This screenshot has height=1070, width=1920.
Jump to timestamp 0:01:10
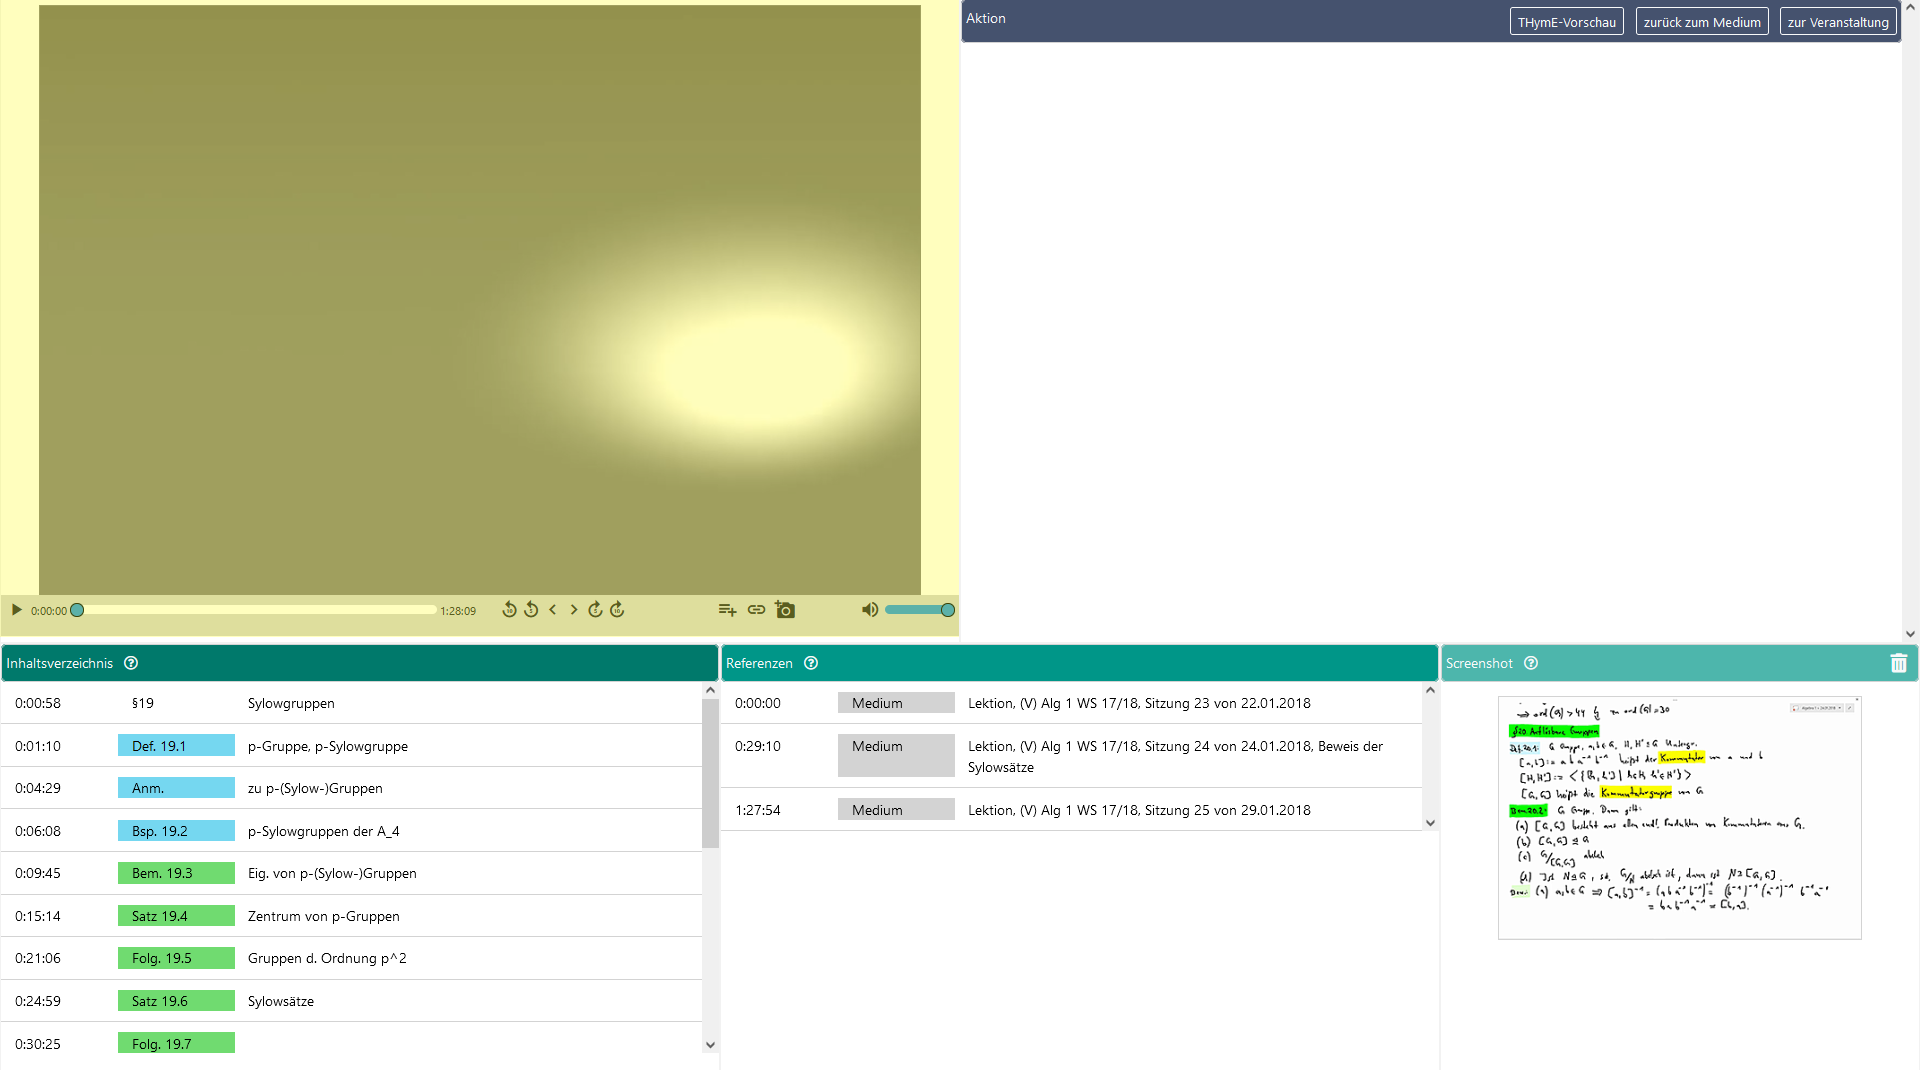(x=38, y=746)
